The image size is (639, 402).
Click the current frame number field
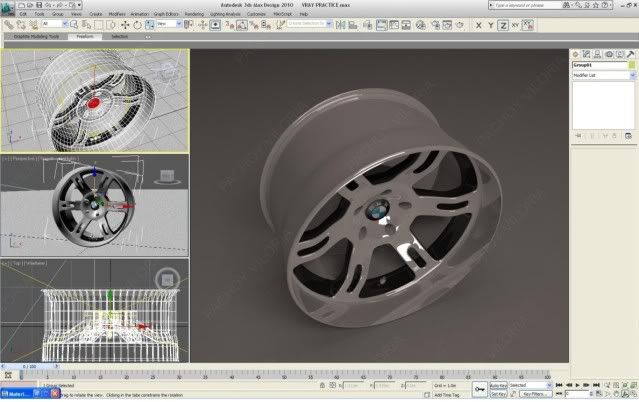(577, 394)
